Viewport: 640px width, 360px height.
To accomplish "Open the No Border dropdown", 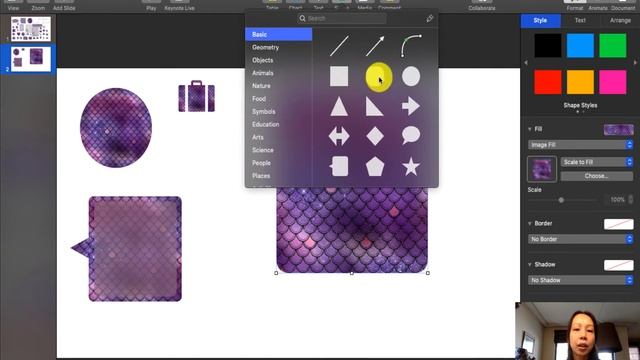I will pos(580,239).
